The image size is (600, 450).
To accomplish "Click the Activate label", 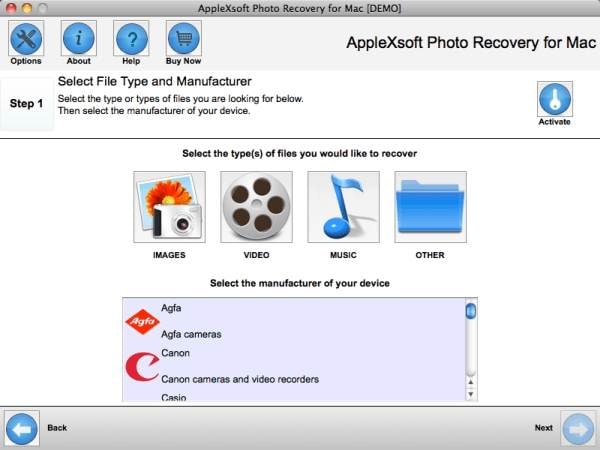I will (554, 122).
